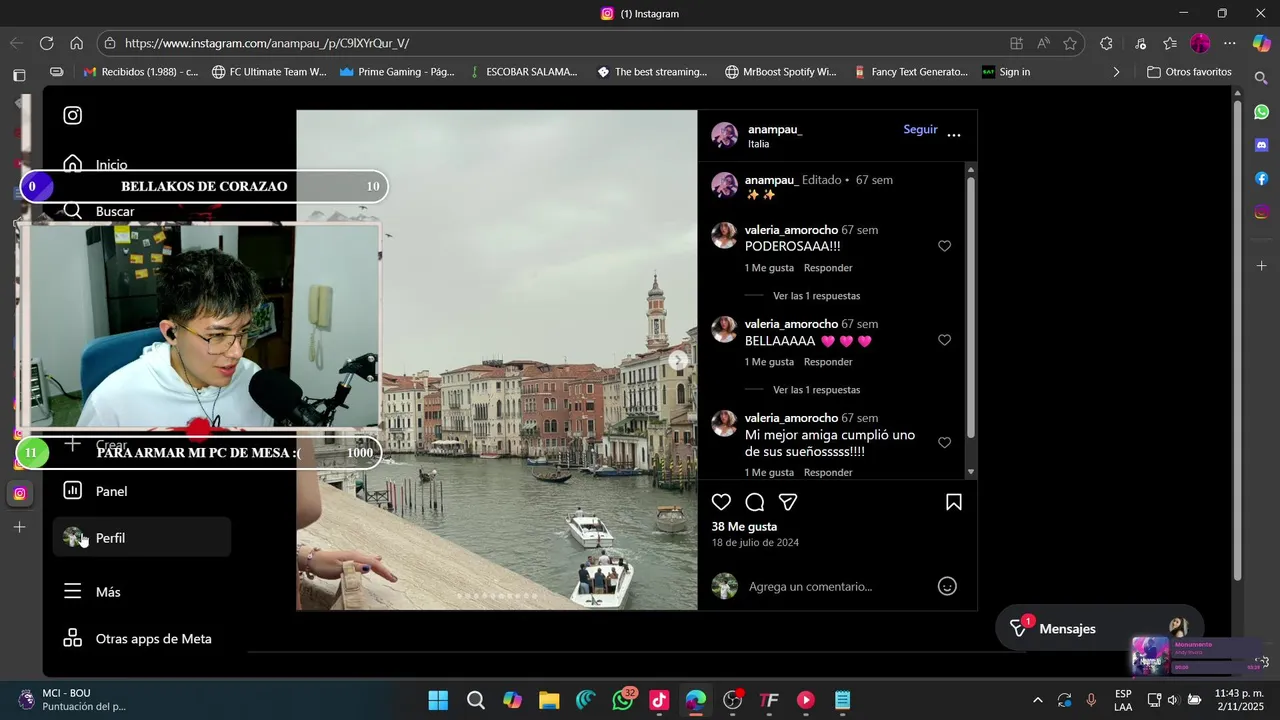Open the taskbar clock showing 11:43 p. m.

(1239, 700)
